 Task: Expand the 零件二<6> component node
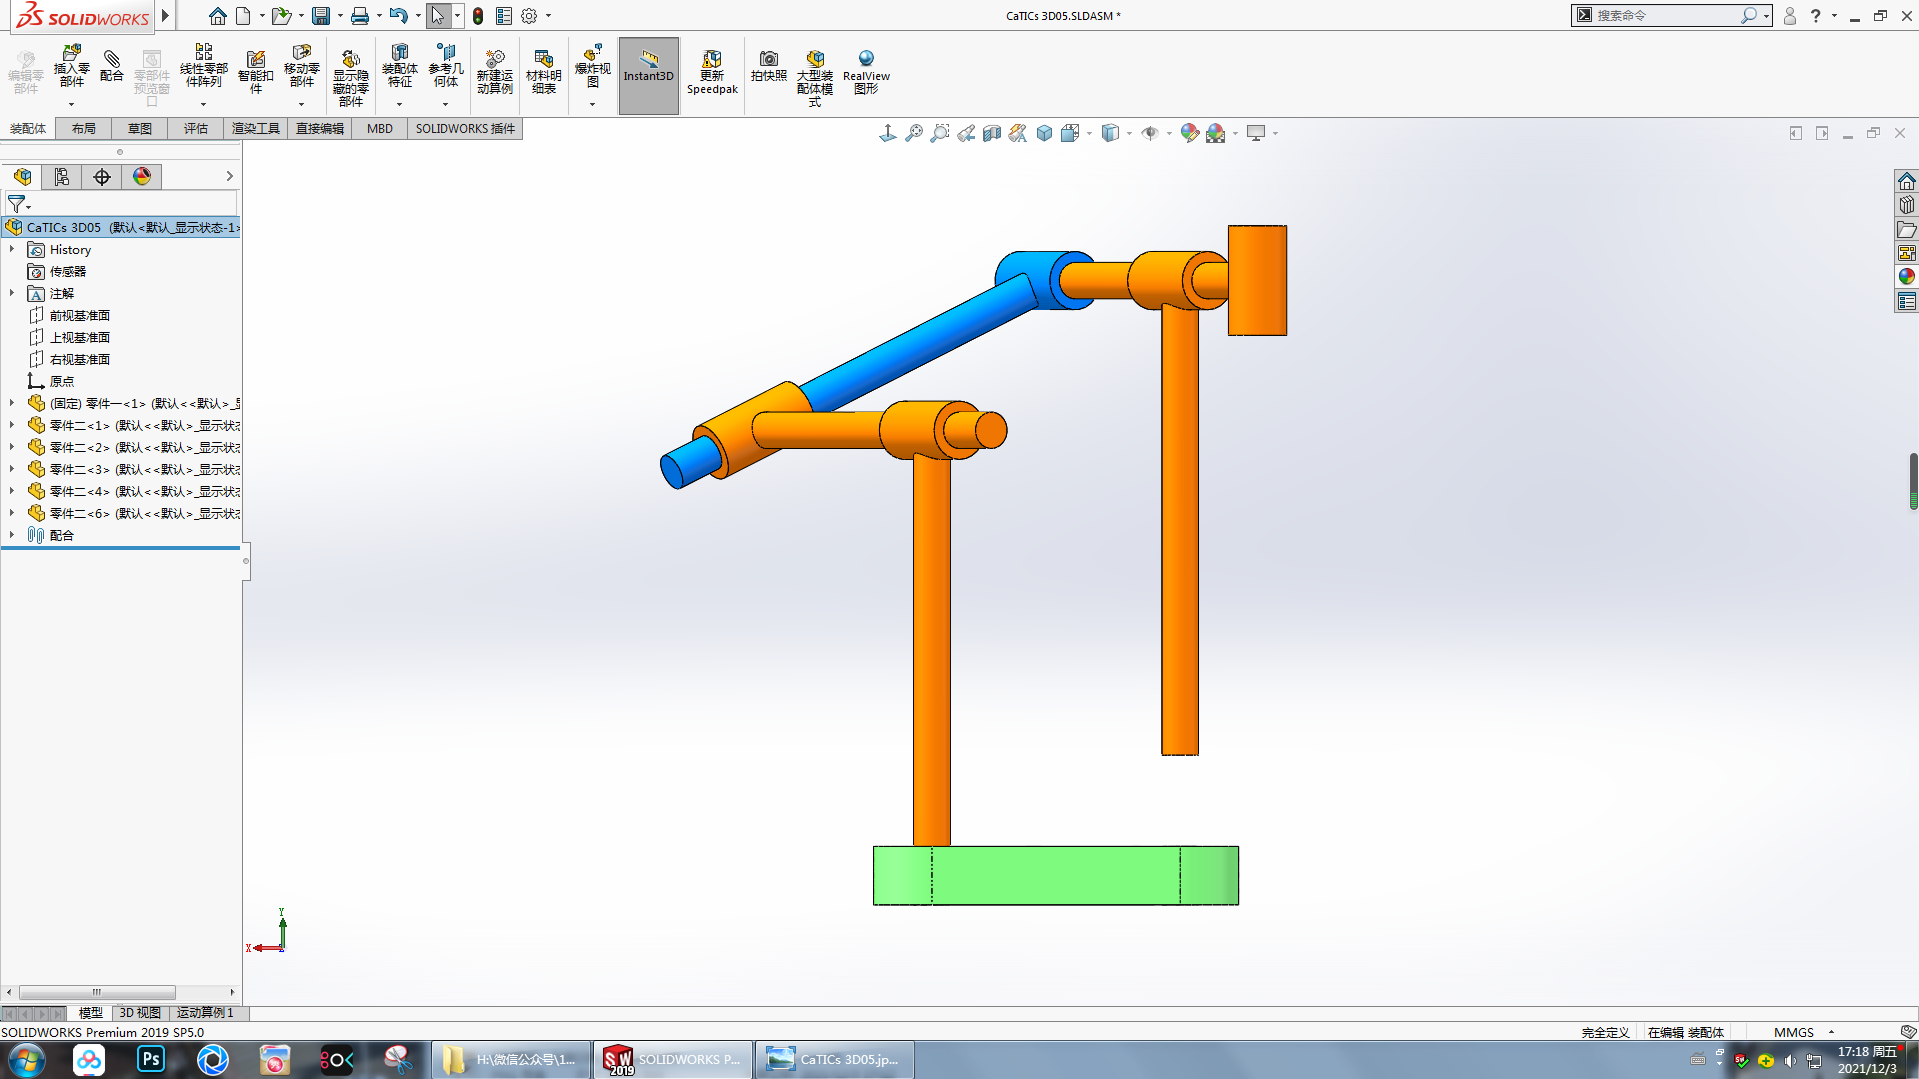click(12, 513)
